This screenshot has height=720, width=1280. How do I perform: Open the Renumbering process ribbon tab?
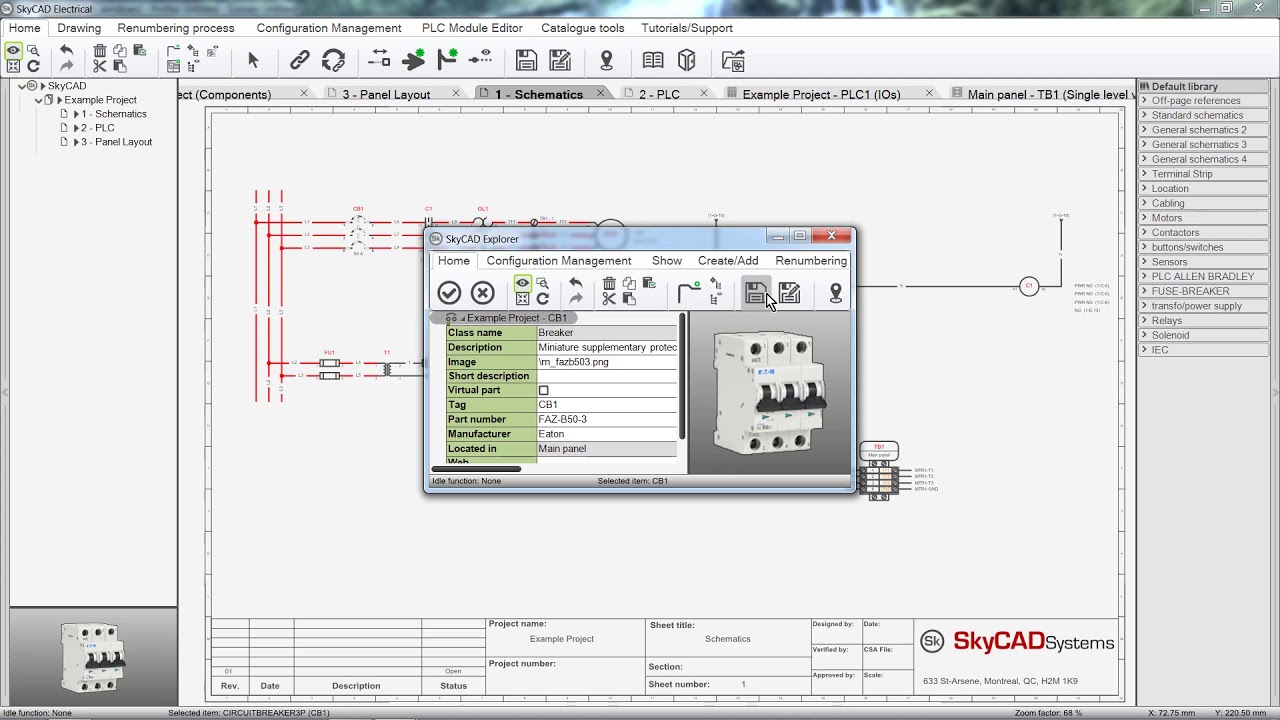tap(176, 28)
